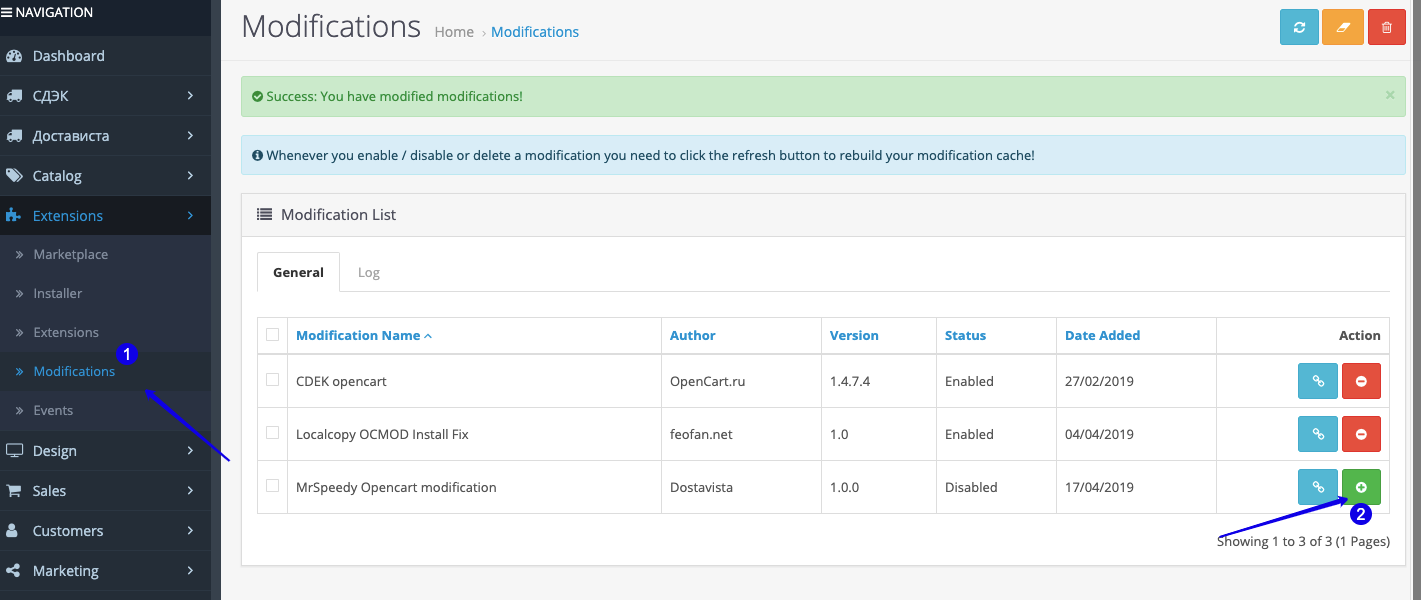Open Marketplace in the Extensions submenu

[x=70, y=255]
